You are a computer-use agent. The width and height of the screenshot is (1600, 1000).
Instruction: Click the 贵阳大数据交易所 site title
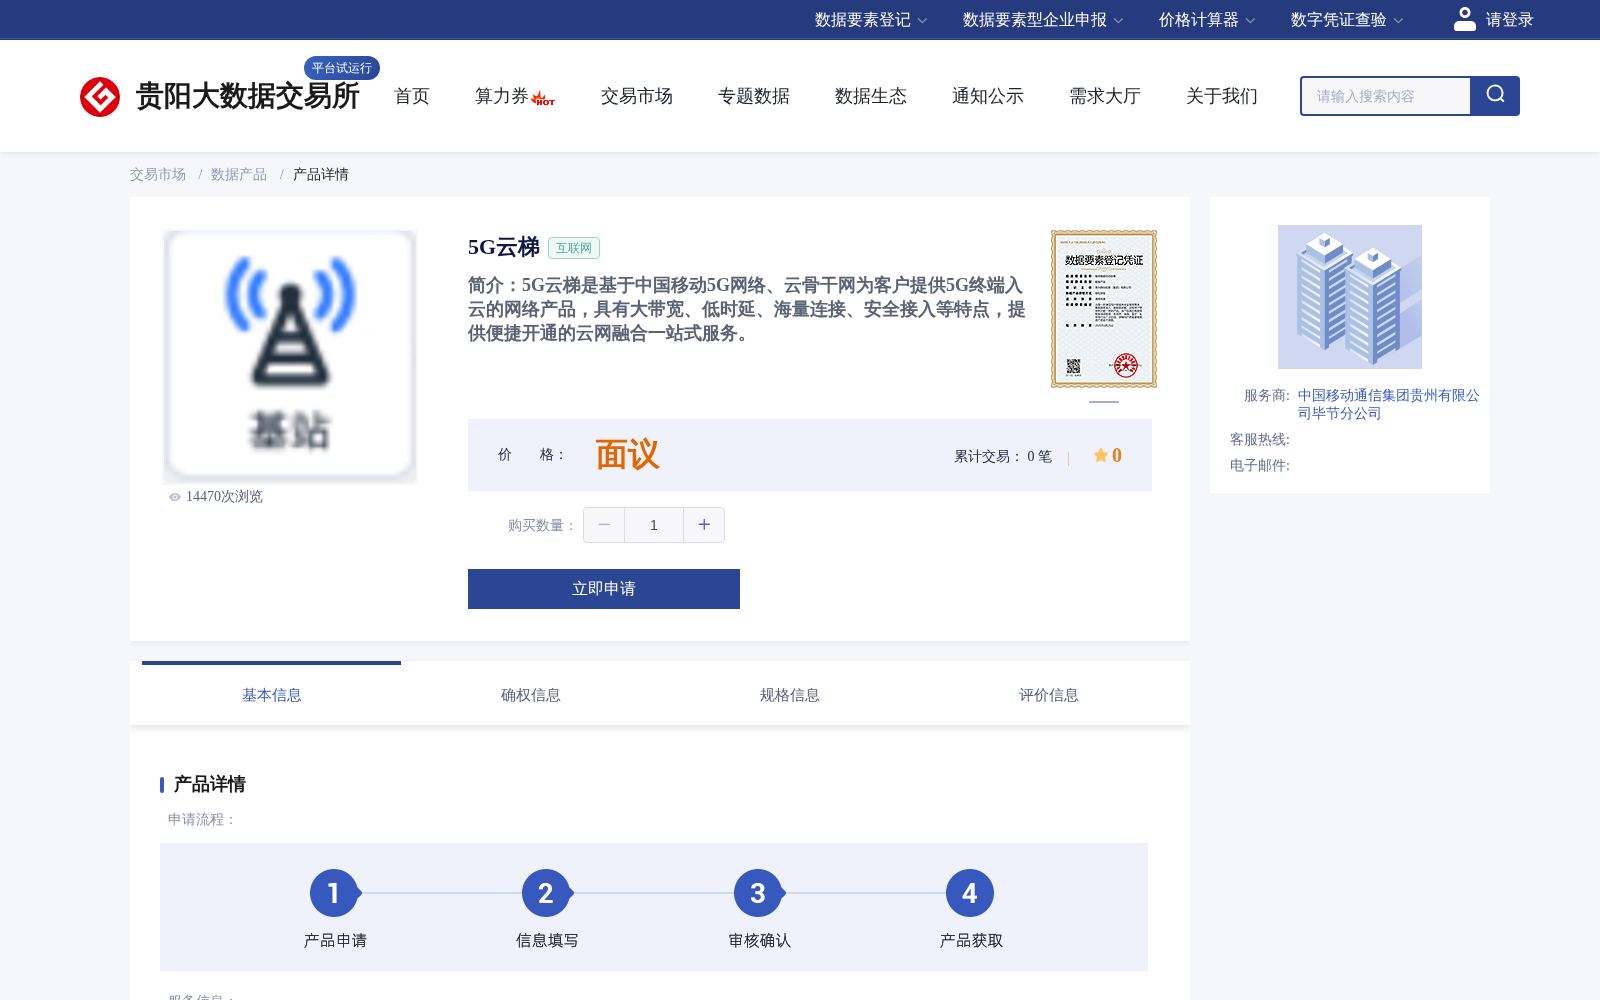tap(247, 96)
